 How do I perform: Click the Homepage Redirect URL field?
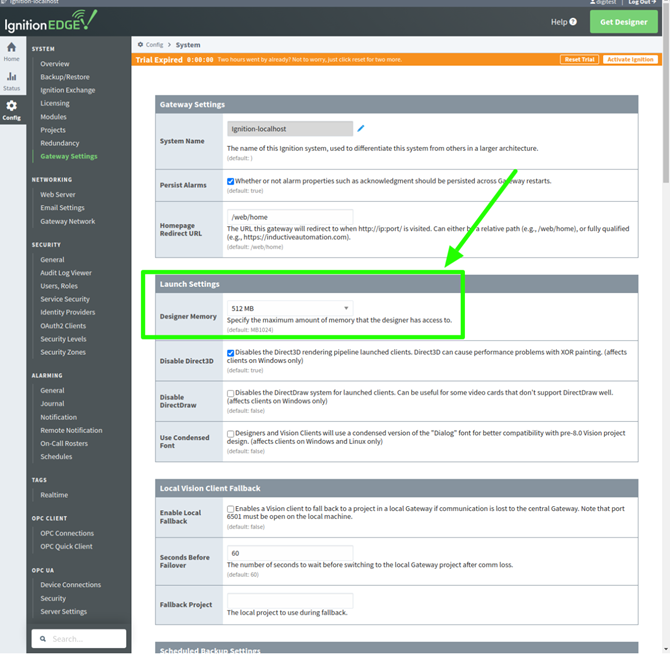pyautogui.click(x=290, y=217)
